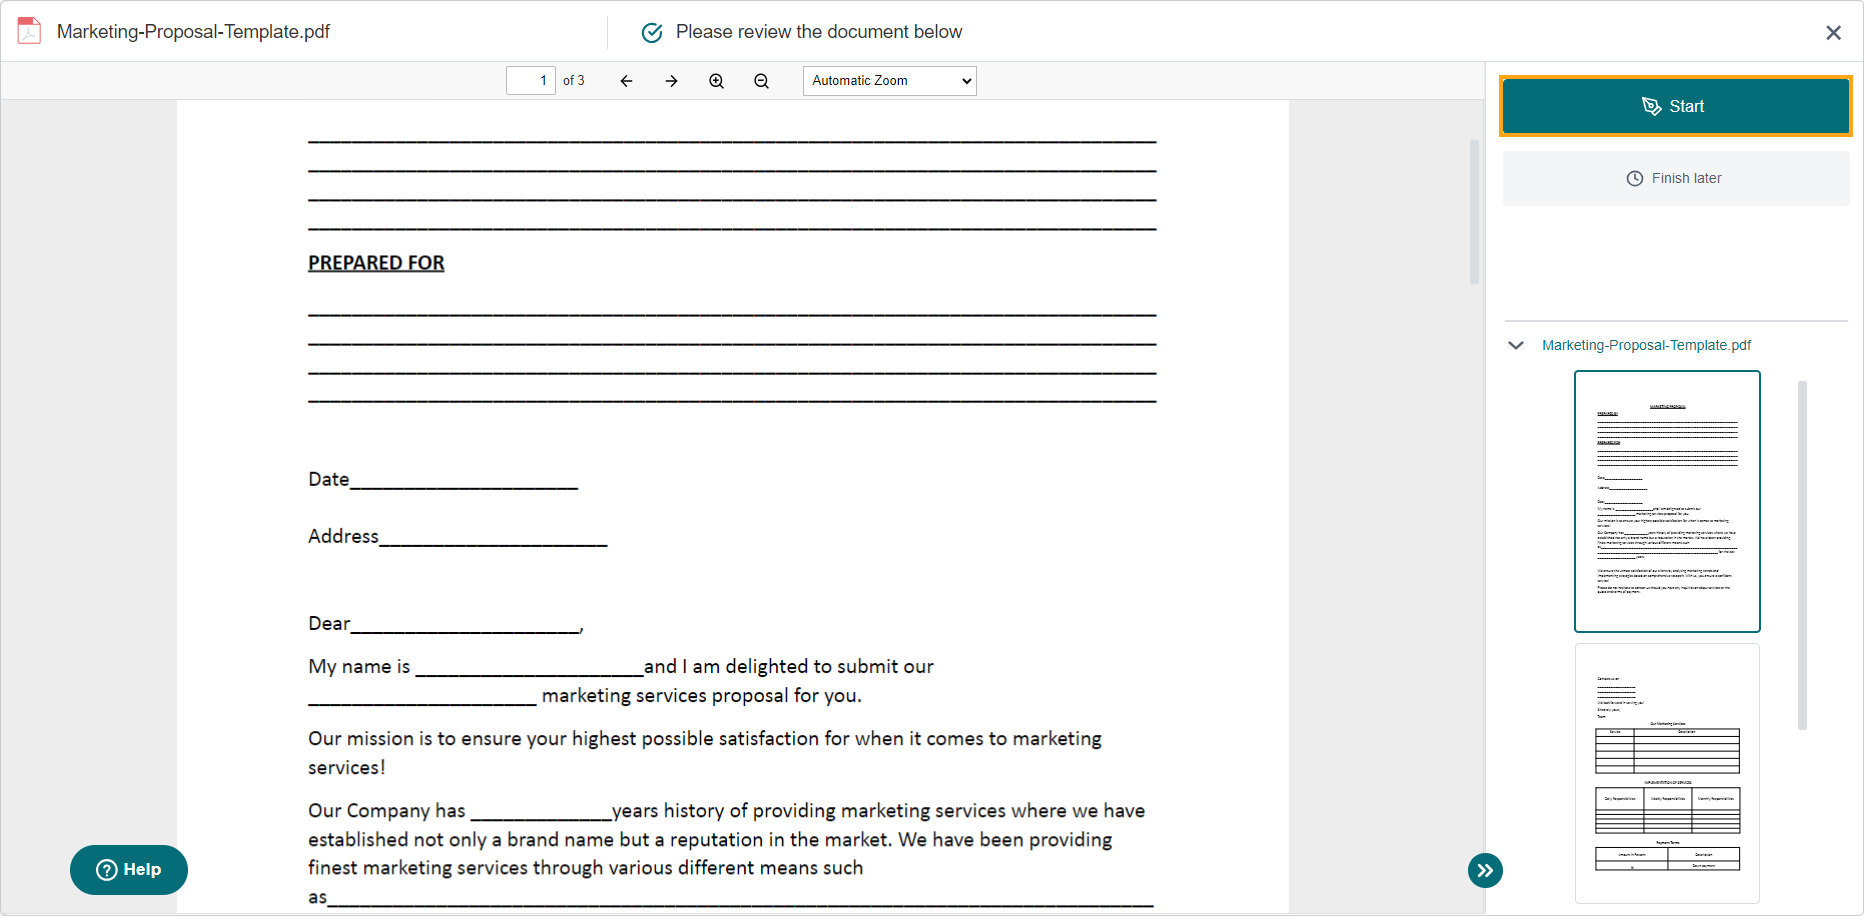This screenshot has height=916, width=1864.
Task: Open the Automatic Zoom dropdown
Action: point(889,81)
